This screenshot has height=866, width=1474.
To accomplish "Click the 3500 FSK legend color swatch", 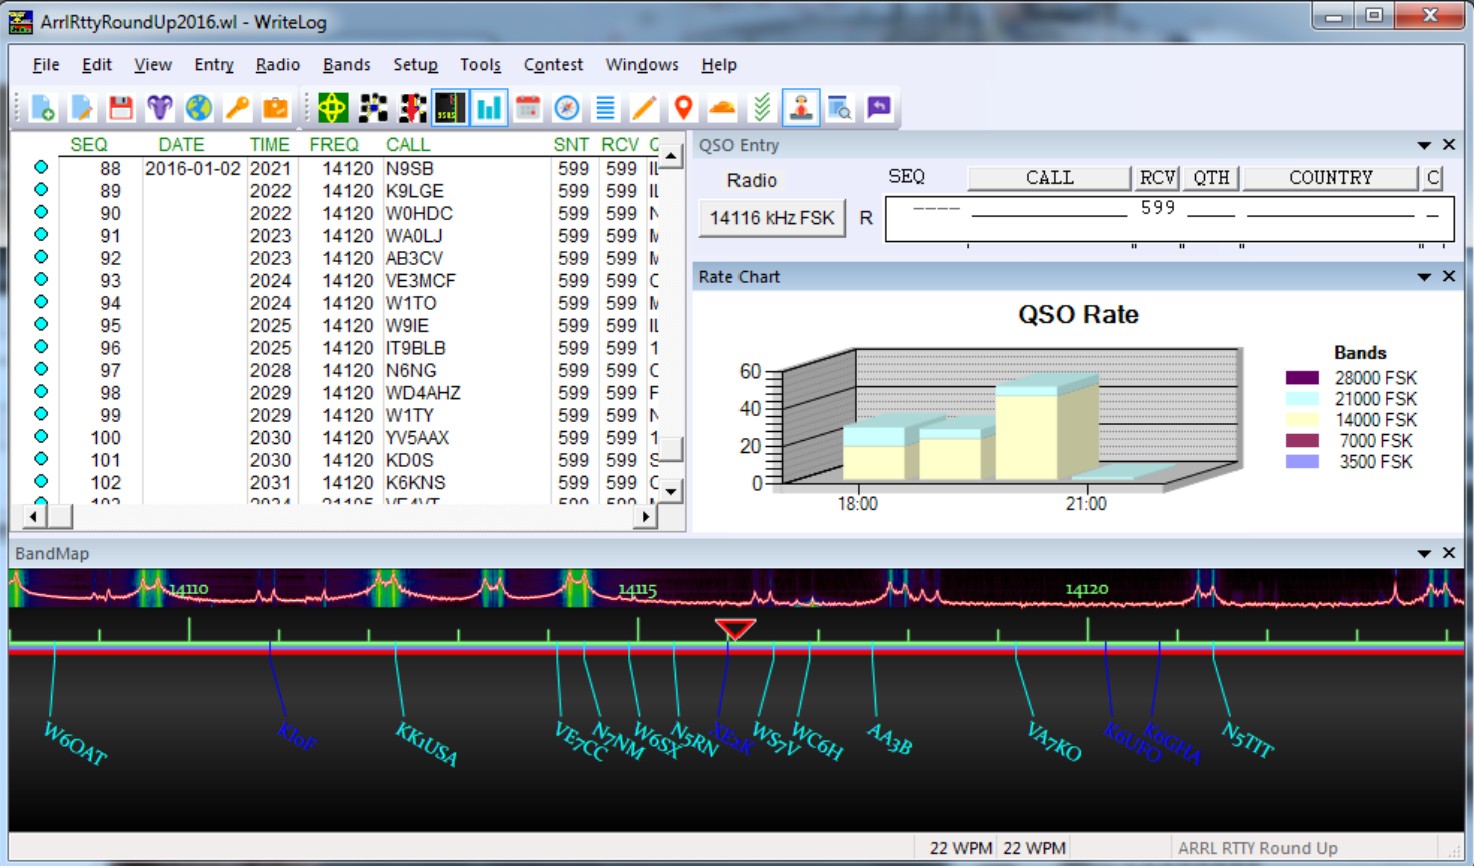I will coord(1302,462).
